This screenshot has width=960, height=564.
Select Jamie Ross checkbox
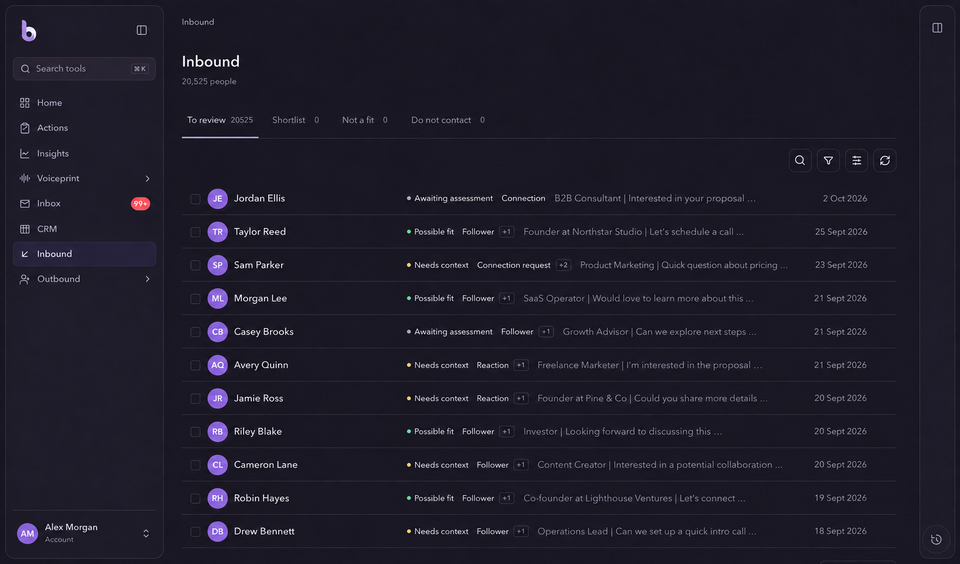(x=195, y=399)
